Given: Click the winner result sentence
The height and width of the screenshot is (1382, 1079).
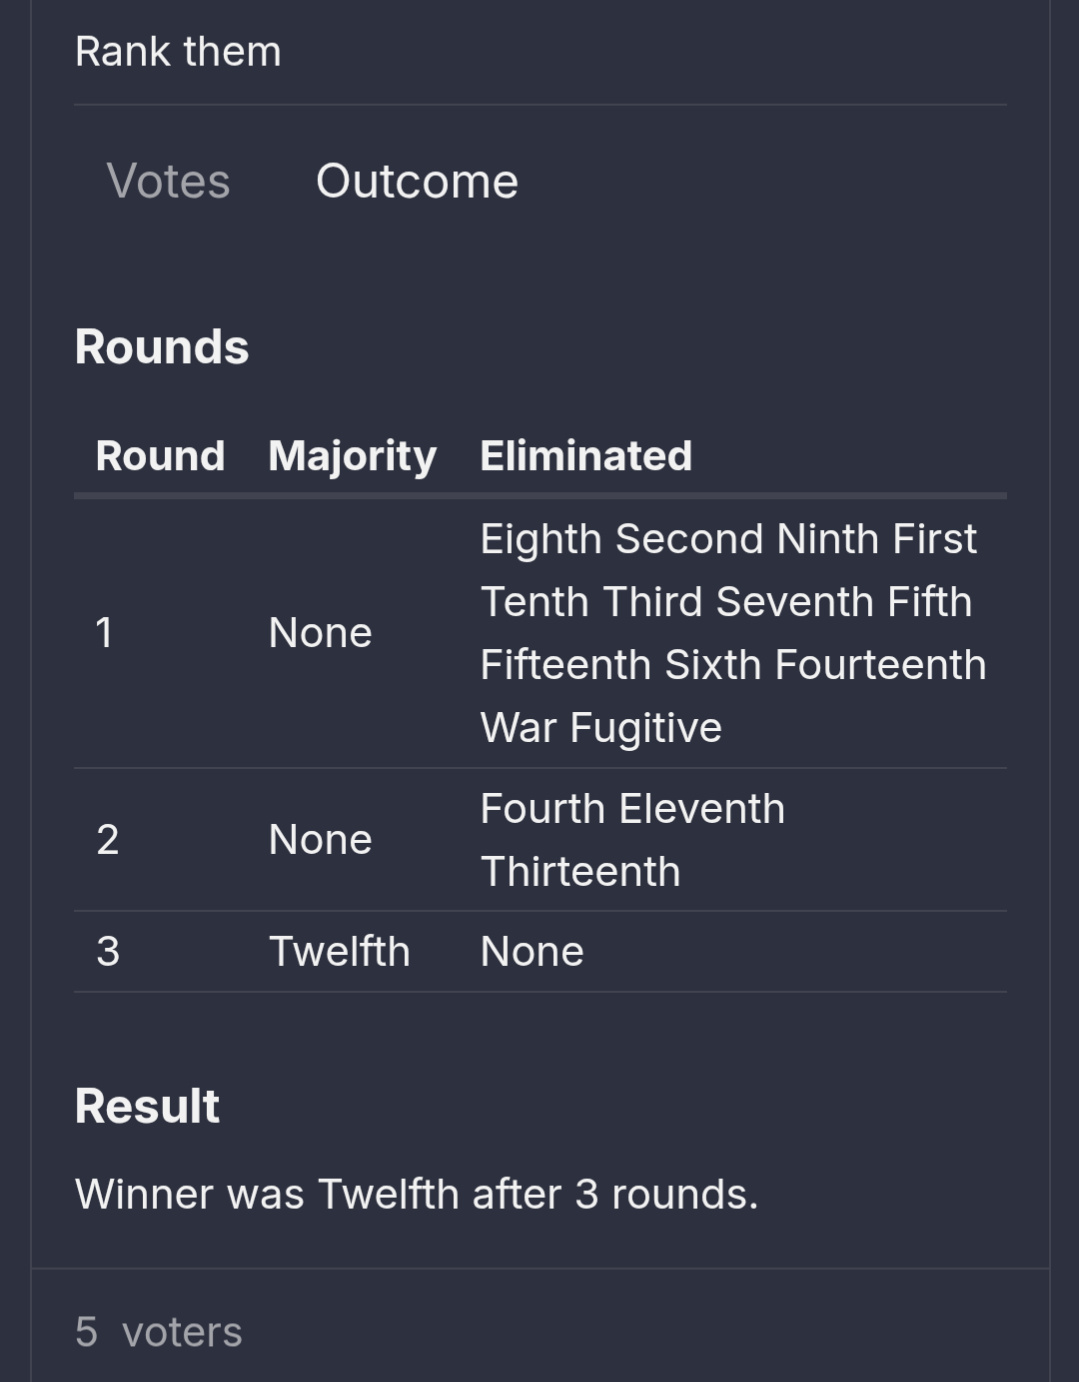Looking at the screenshot, I should click(417, 1193).
